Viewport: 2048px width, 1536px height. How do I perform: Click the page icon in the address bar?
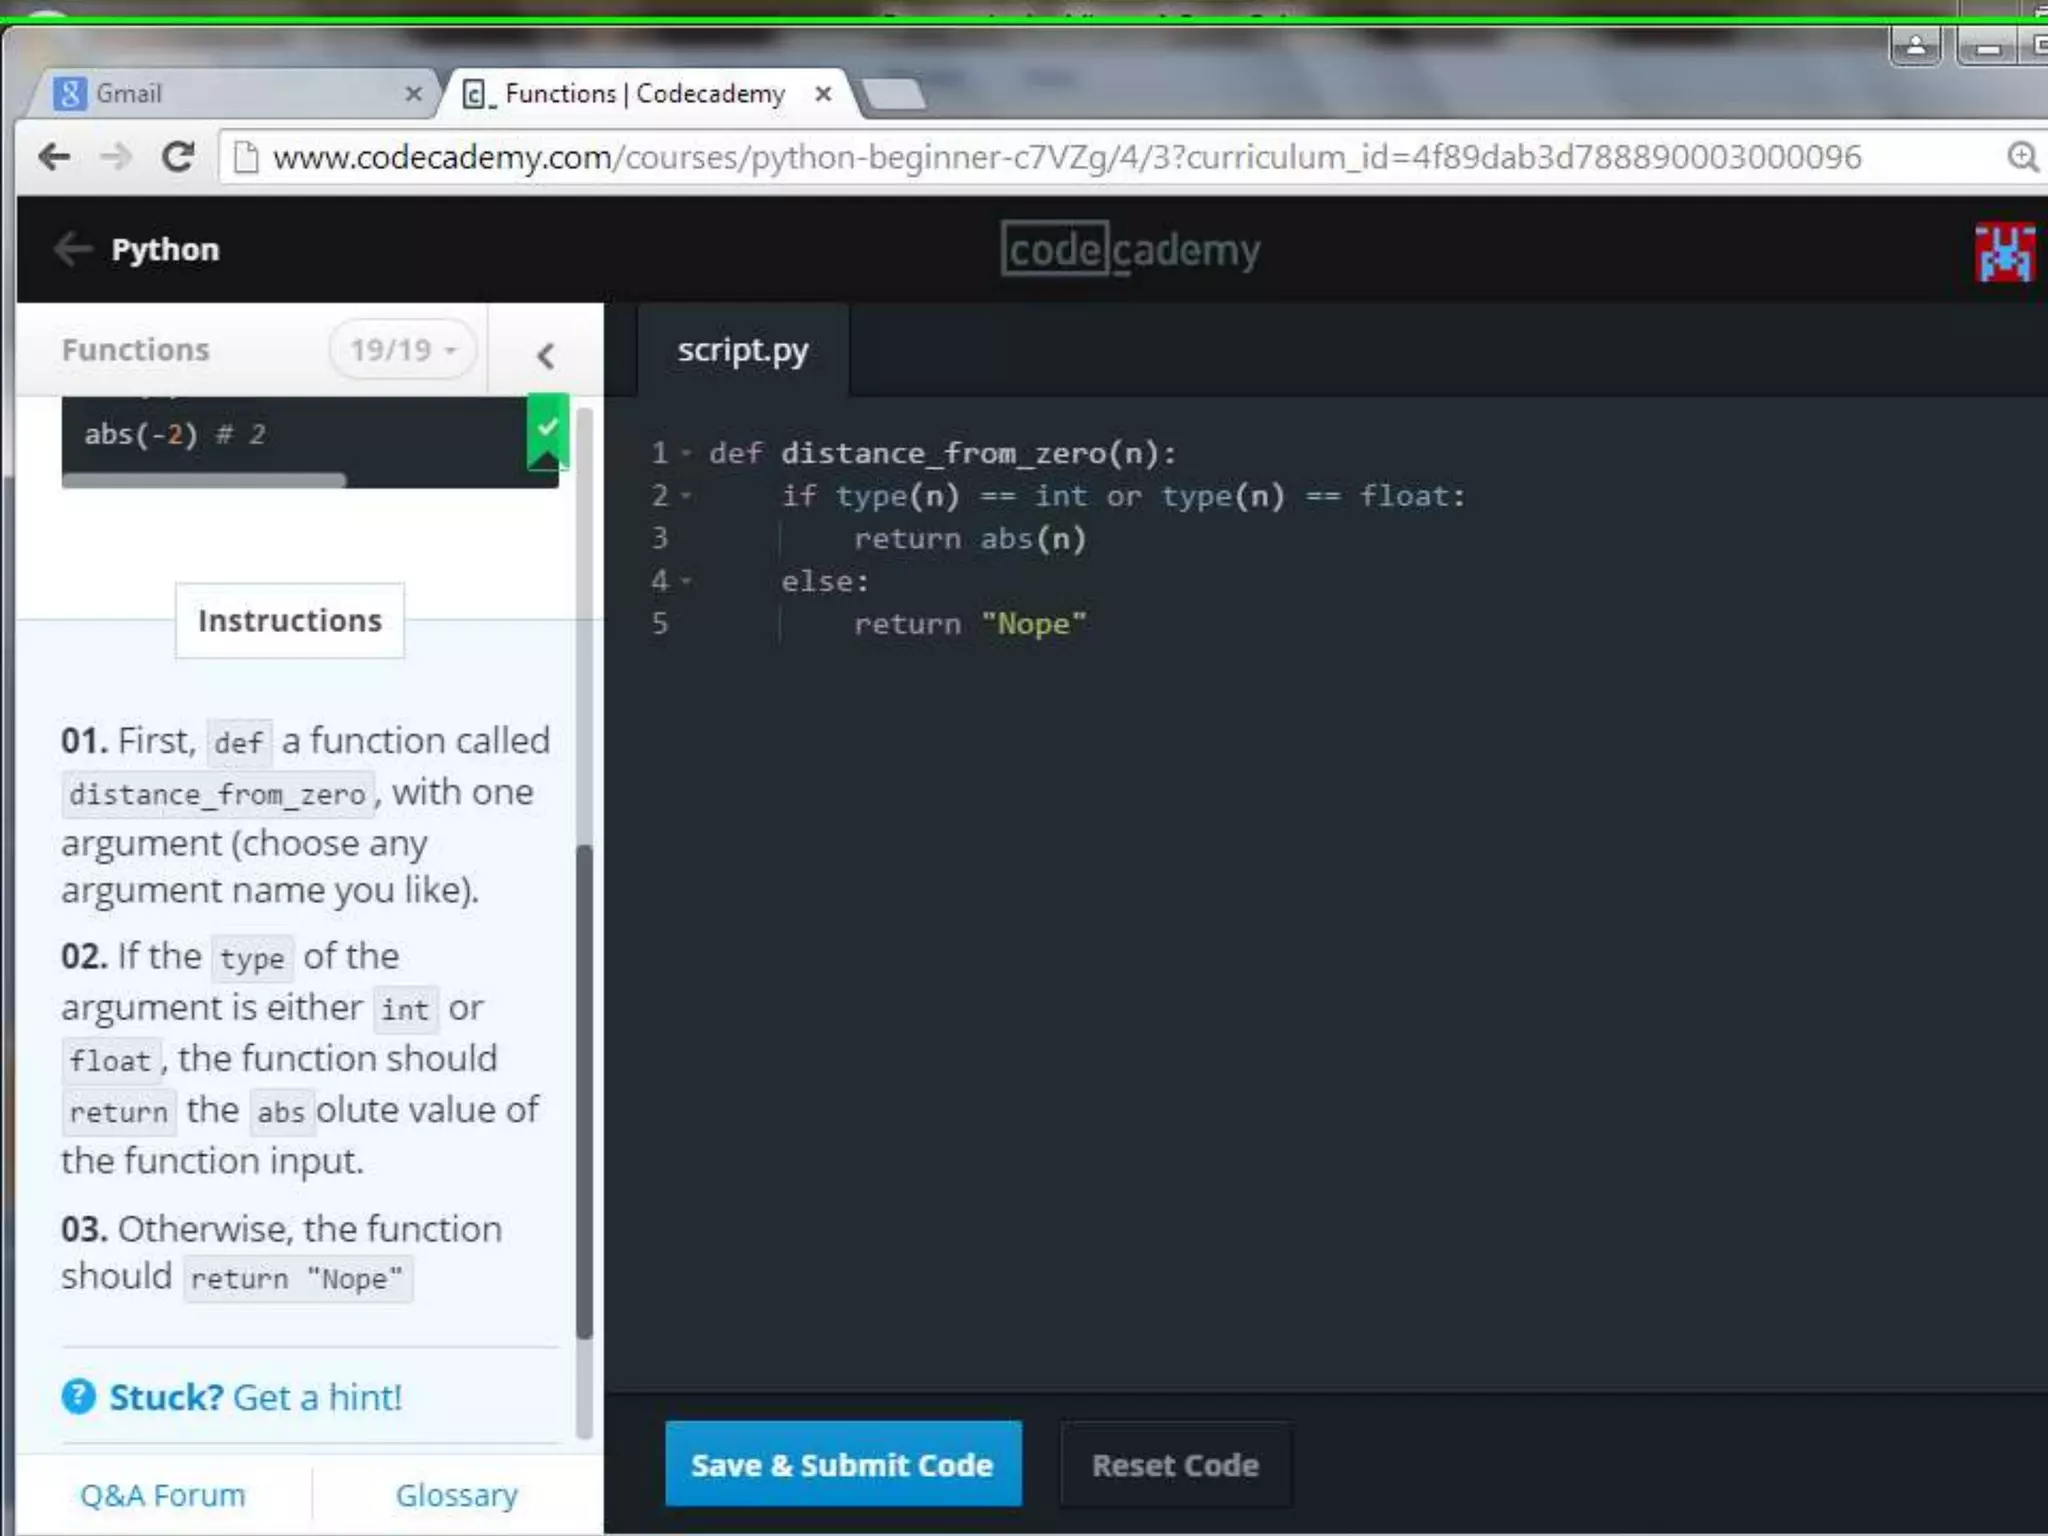click(245, 157)
